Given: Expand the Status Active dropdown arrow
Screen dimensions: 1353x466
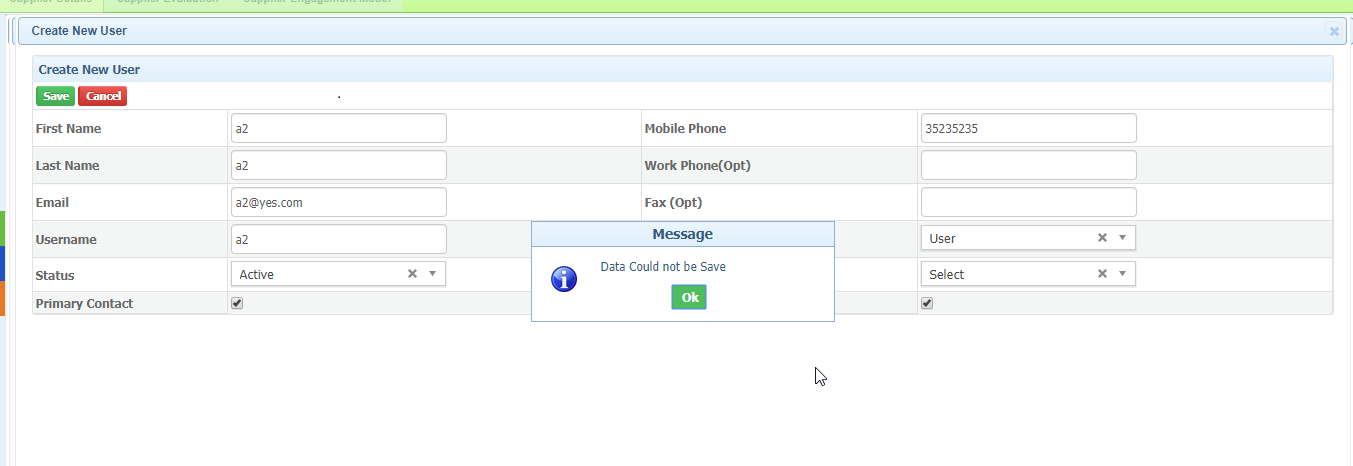Looking at the screenshot, I should tap(432, 274).
